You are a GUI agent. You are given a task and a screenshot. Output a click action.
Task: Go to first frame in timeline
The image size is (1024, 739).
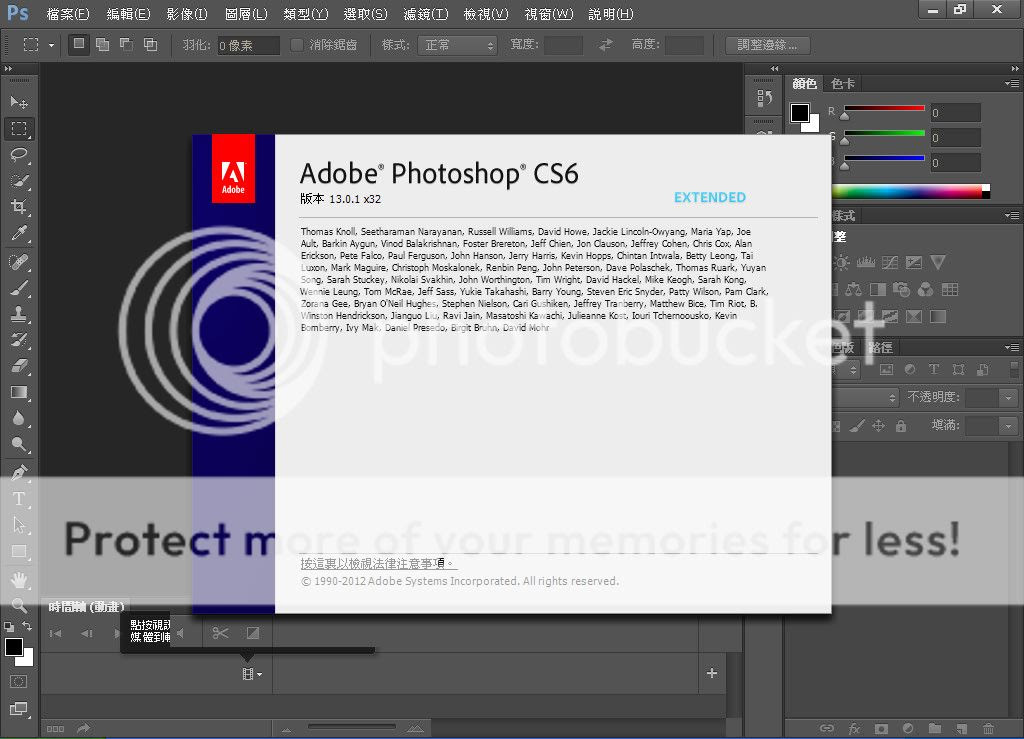coord(56,633)
